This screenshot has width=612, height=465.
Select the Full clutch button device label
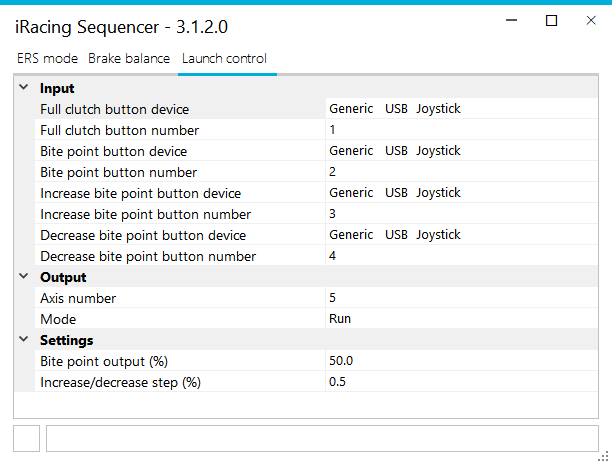pos(114,109)
